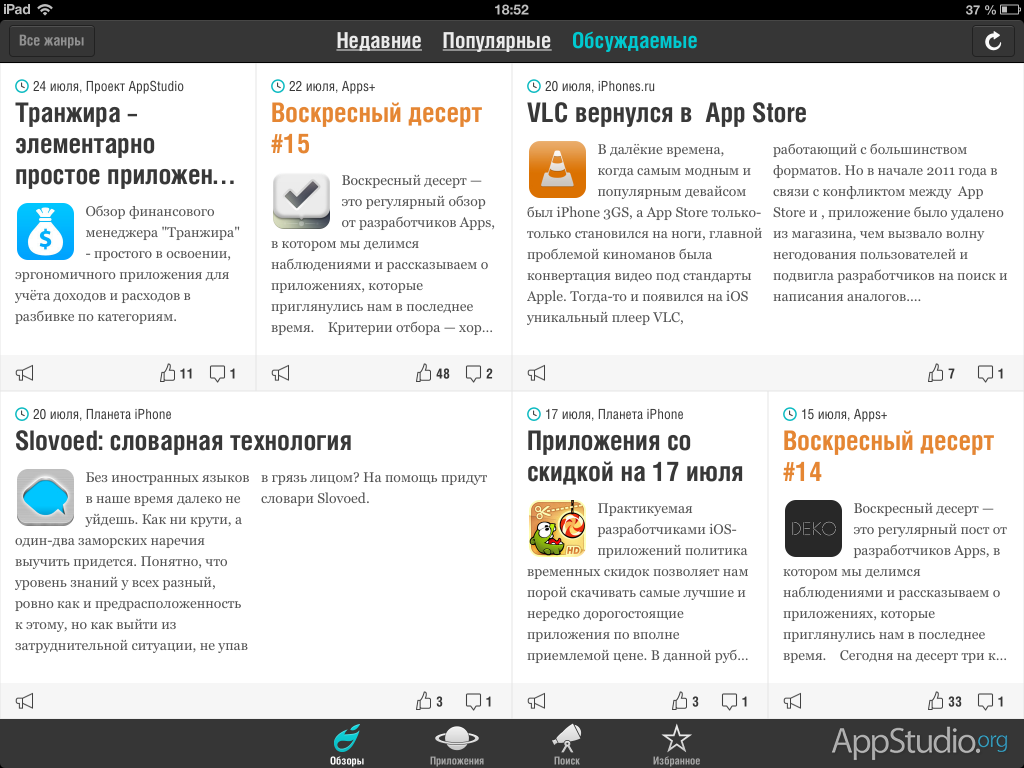The height and width of the screenshot is (768, 1024).
Task: Share the Slovoed article via megaphone icon
Action: point(25,702)
